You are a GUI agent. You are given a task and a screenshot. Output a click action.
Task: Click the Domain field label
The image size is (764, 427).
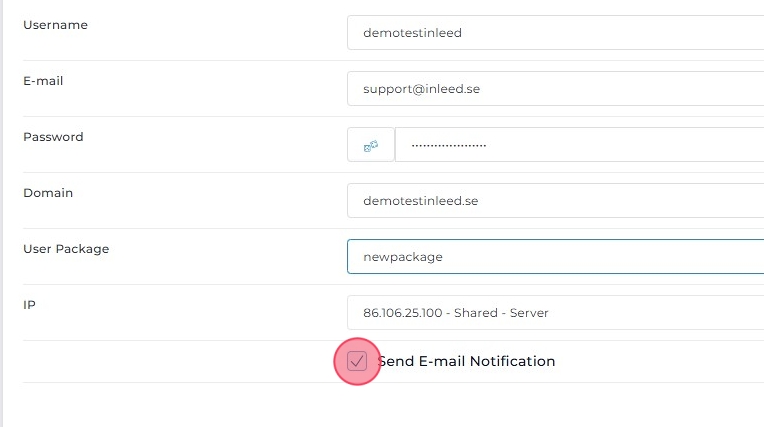(48, 193)
